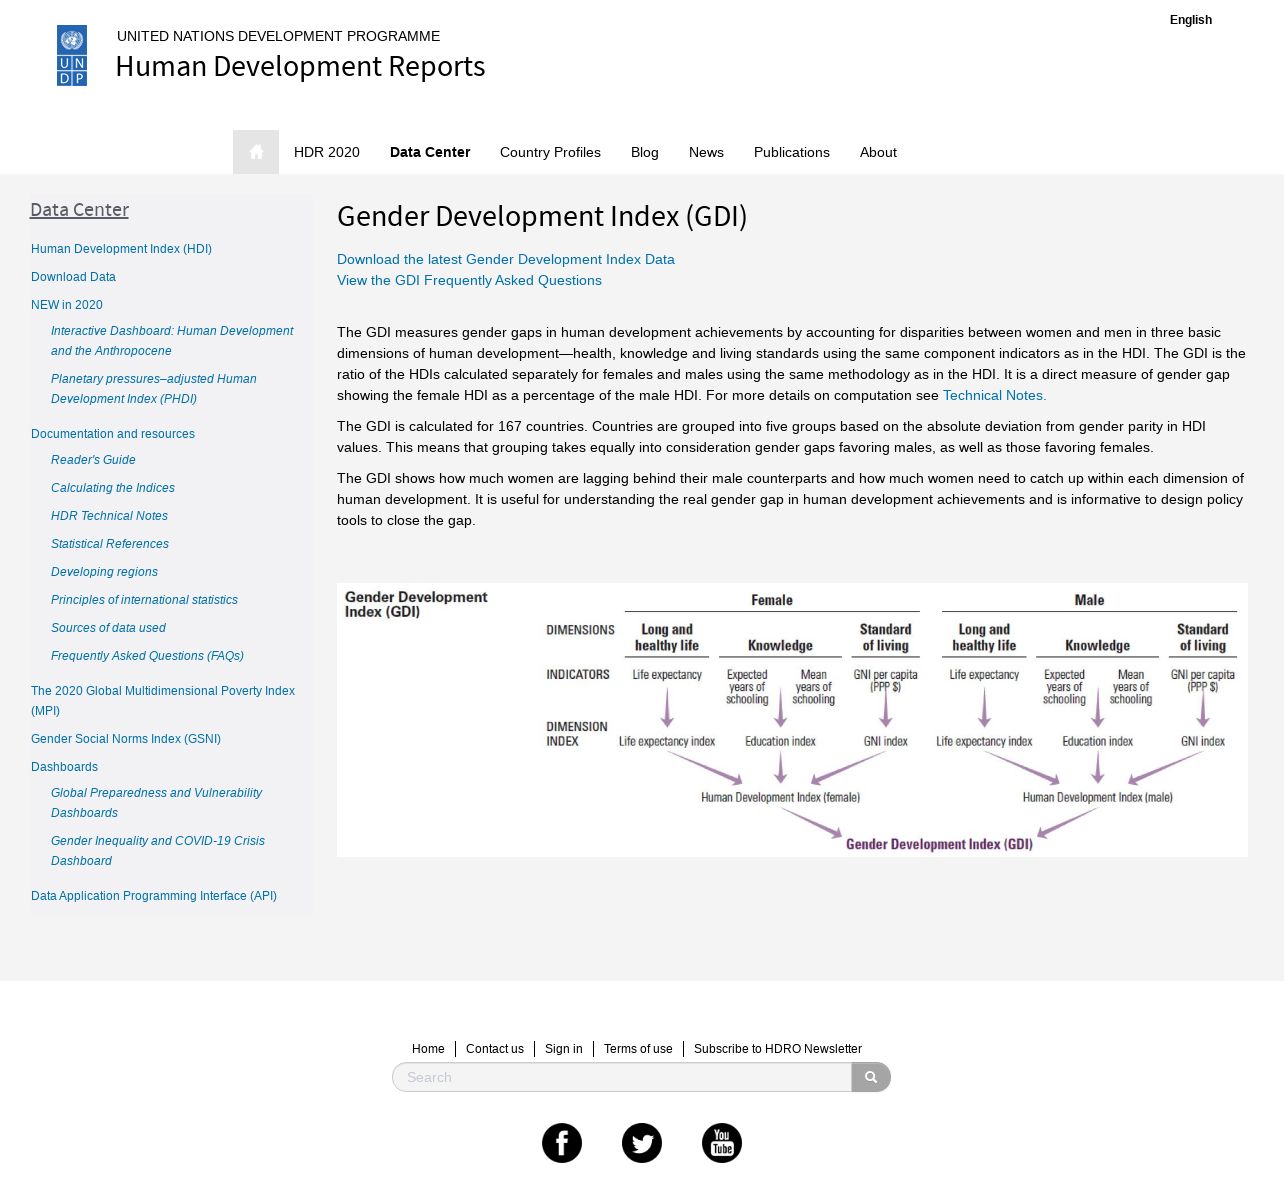Screen dimensions: 1284x1193
Task: Open the Terms of use footer link
Action: pos(638,1049)
